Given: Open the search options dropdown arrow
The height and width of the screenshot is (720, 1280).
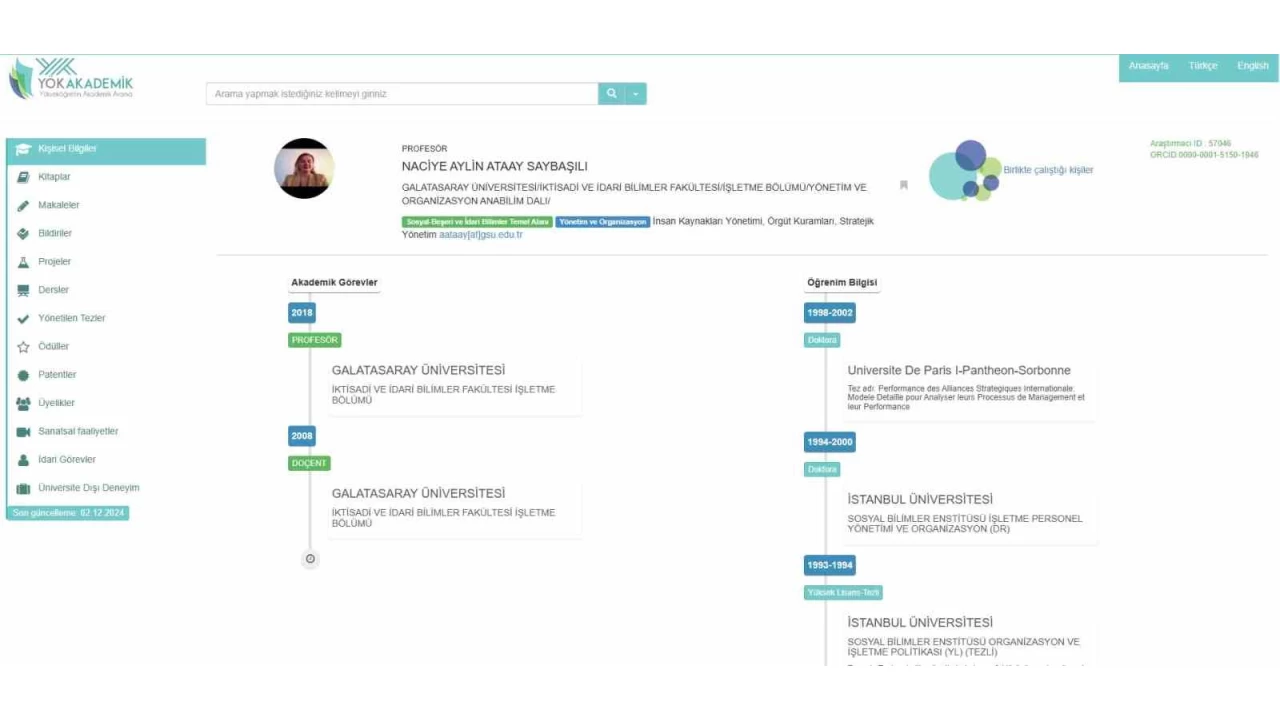Looking at the screenshot, I should [x=636, y=94].
